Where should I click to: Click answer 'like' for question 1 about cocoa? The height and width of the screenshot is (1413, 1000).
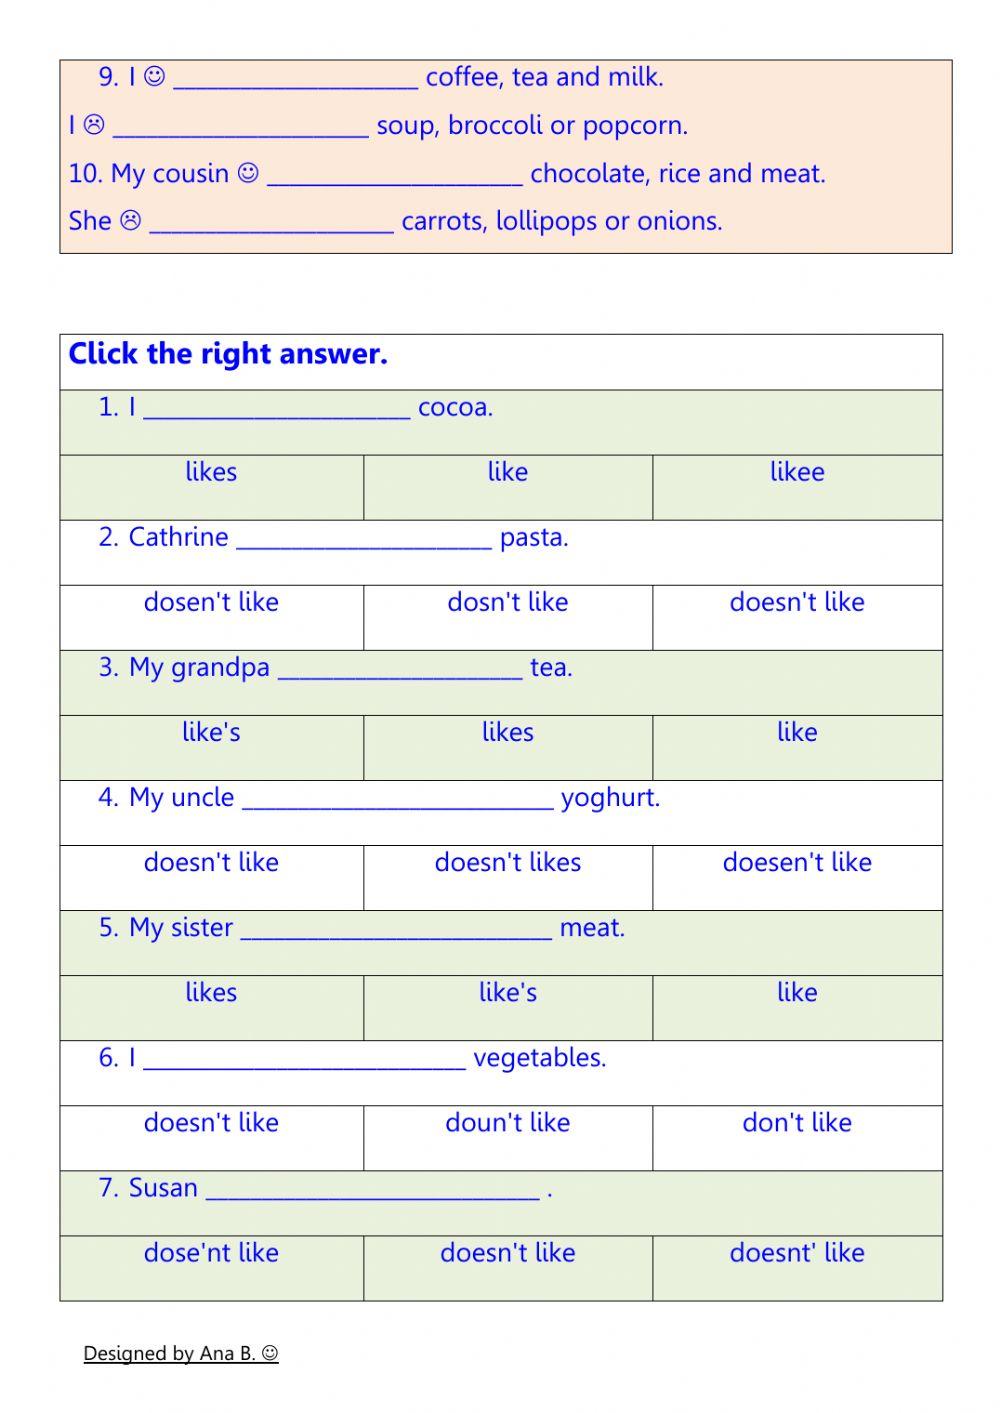pos(508,473)
